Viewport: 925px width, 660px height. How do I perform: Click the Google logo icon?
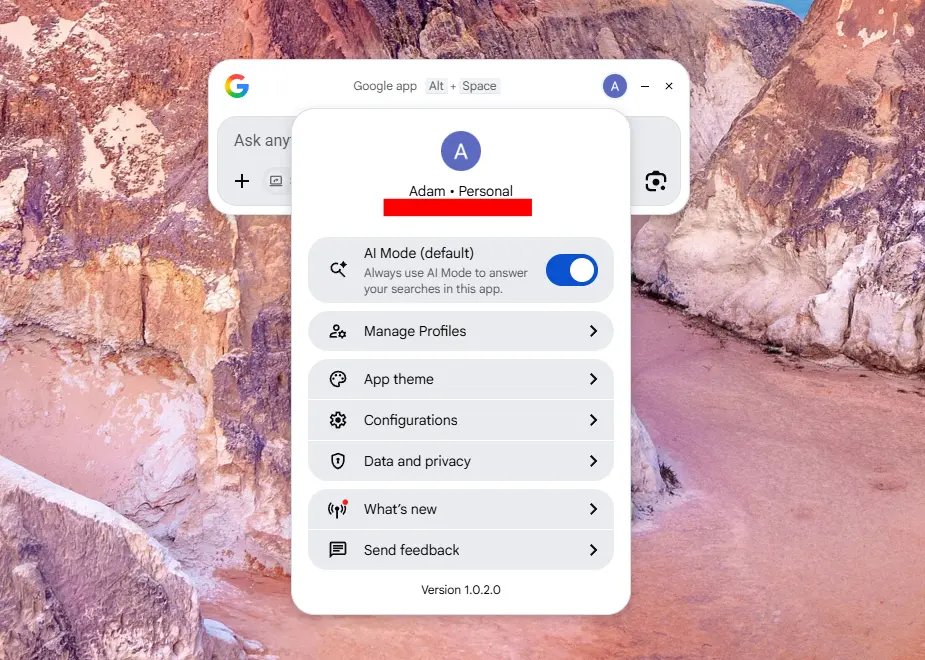tap(237, 86)
